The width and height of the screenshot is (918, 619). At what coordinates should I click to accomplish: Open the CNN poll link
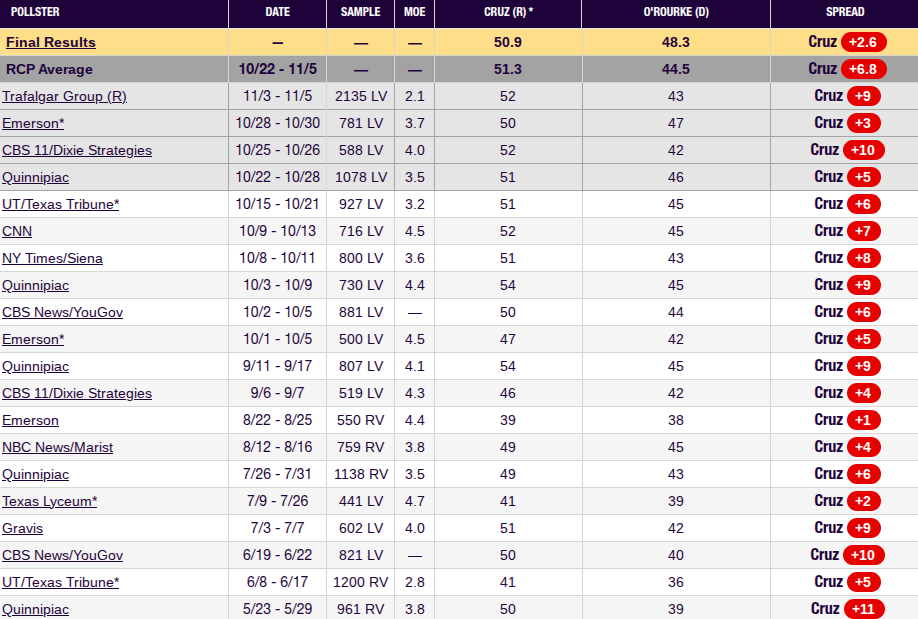pyautogui.click(x=17, y=231)
